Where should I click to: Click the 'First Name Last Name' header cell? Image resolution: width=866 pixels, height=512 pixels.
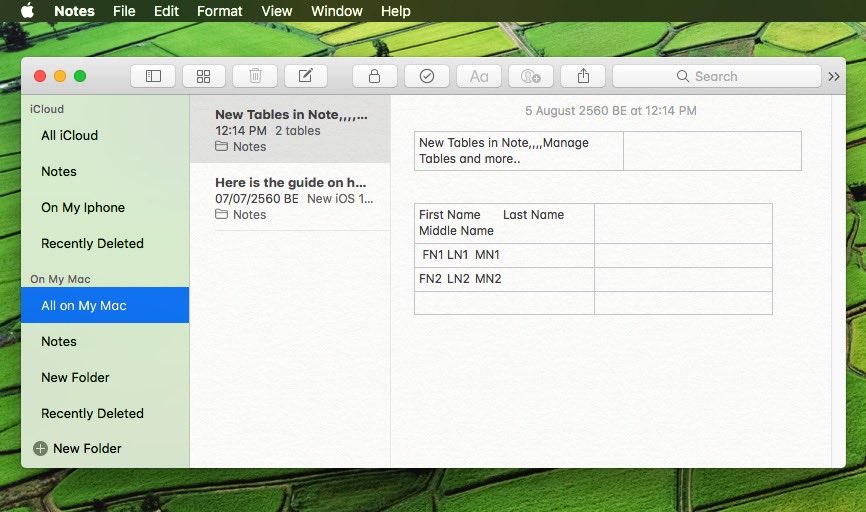click(x=504, y=223)
